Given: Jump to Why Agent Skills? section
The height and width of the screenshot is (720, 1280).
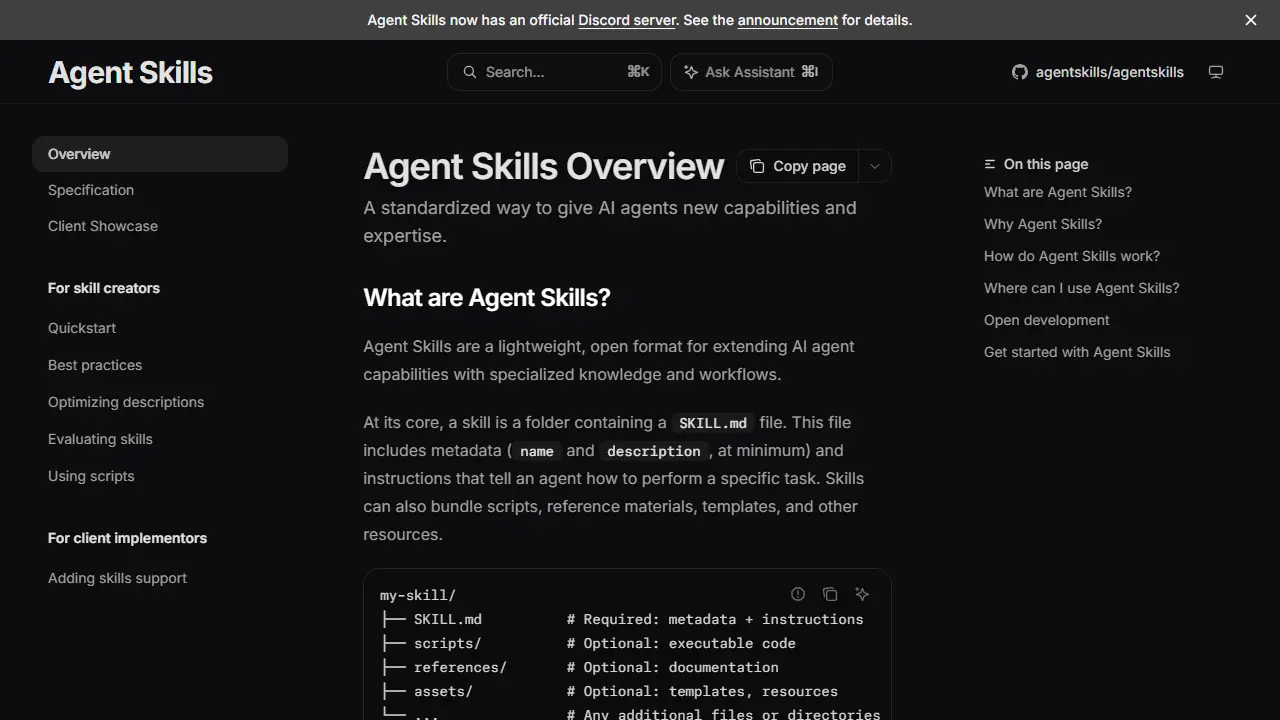Looking at the screenshot, I should (x=1043, y=224).
